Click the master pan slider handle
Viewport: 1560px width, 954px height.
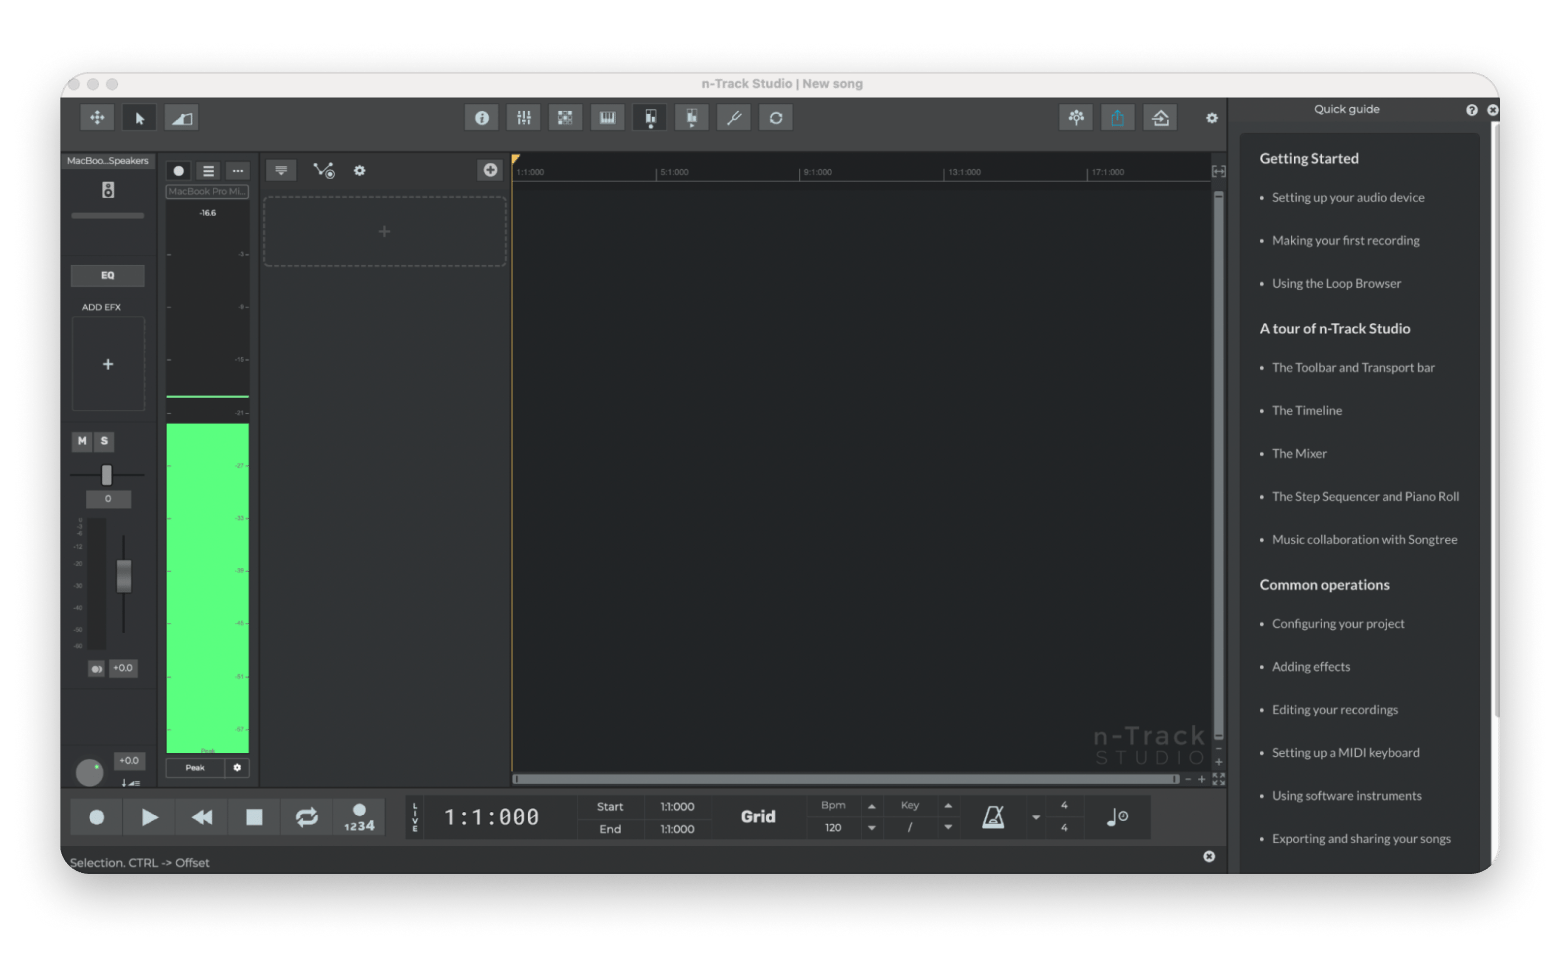coord(107,475)
